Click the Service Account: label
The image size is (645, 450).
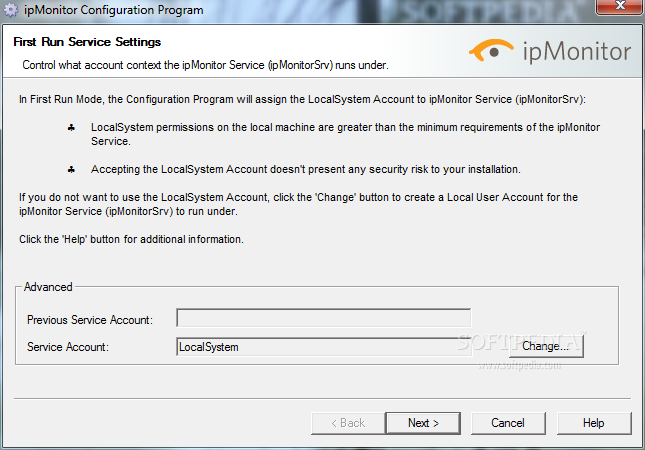point(68,347)
